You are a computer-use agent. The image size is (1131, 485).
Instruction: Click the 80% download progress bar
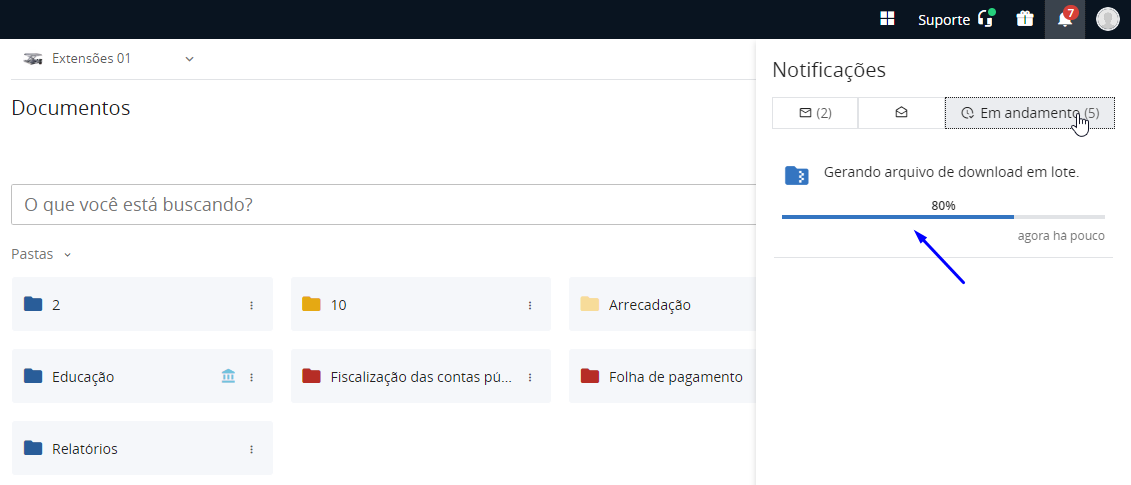pyautogui.click(x=942, y=216)
